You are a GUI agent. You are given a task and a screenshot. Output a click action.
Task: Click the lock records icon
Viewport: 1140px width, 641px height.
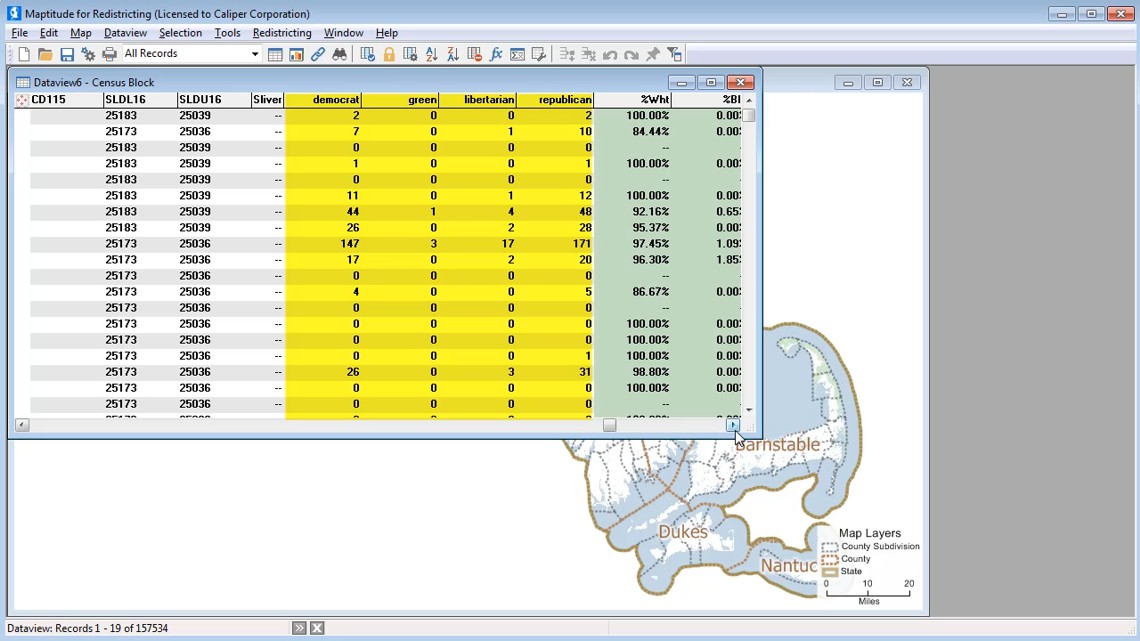[x=388, y=53]
